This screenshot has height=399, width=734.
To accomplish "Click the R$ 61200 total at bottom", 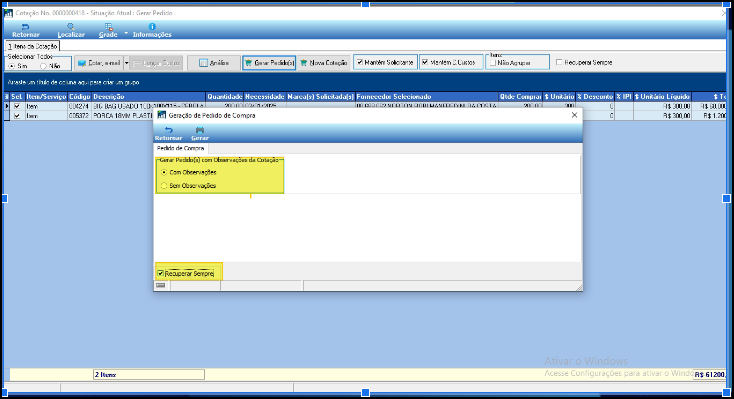I will tap(710, 375).
